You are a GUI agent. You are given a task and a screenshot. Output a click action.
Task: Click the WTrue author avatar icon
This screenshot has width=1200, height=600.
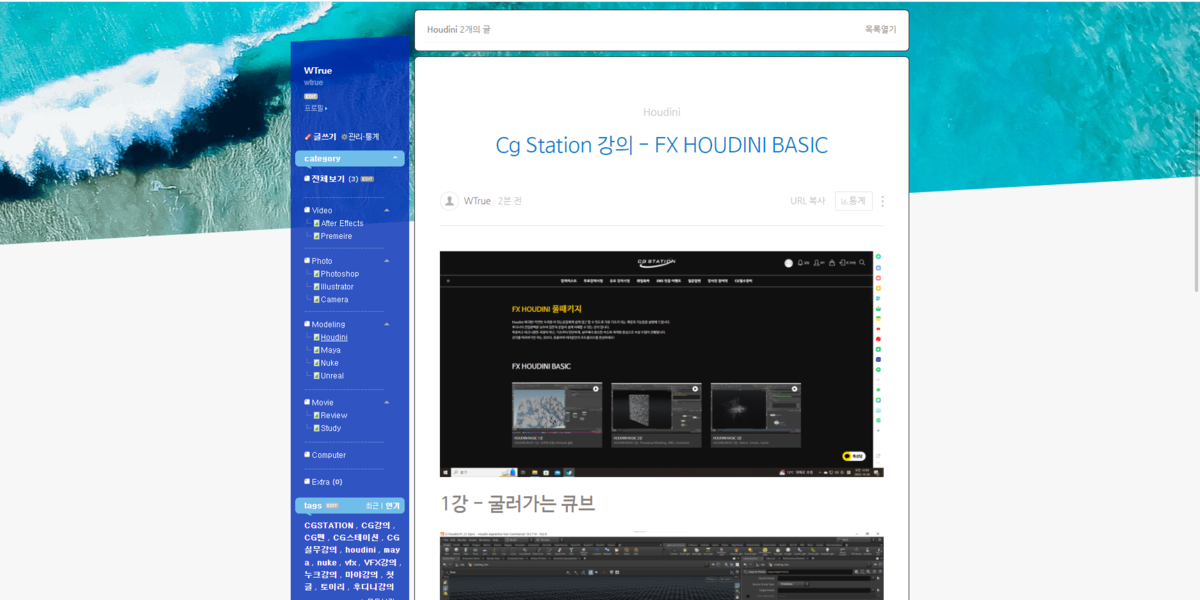point(450,201)
